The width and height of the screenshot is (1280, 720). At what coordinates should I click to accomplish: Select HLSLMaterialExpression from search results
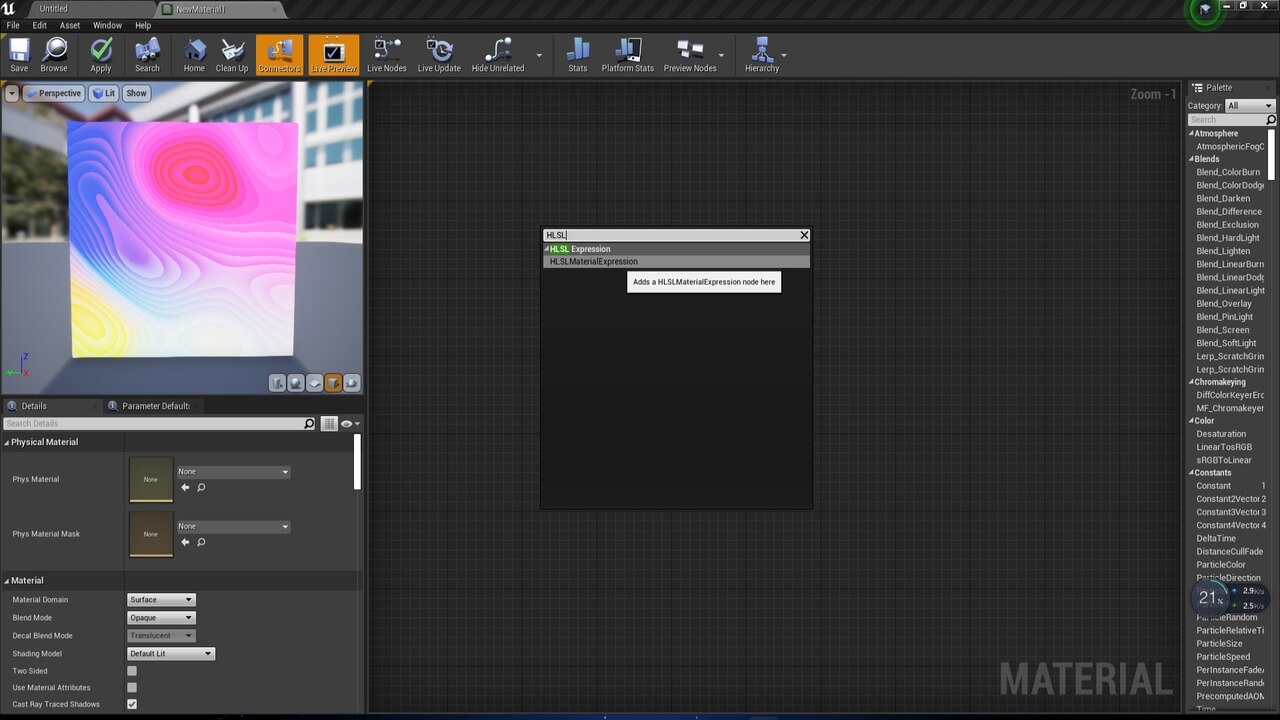click(x=594, y=262)
